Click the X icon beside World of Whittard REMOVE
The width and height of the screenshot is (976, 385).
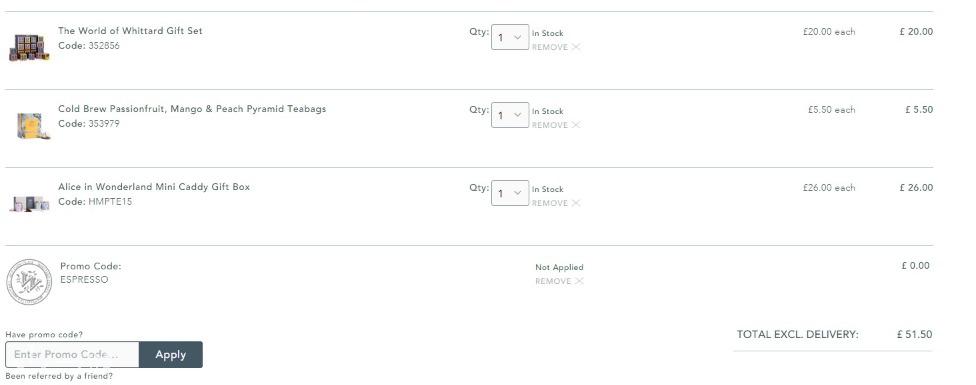click(x=576, y=47)
